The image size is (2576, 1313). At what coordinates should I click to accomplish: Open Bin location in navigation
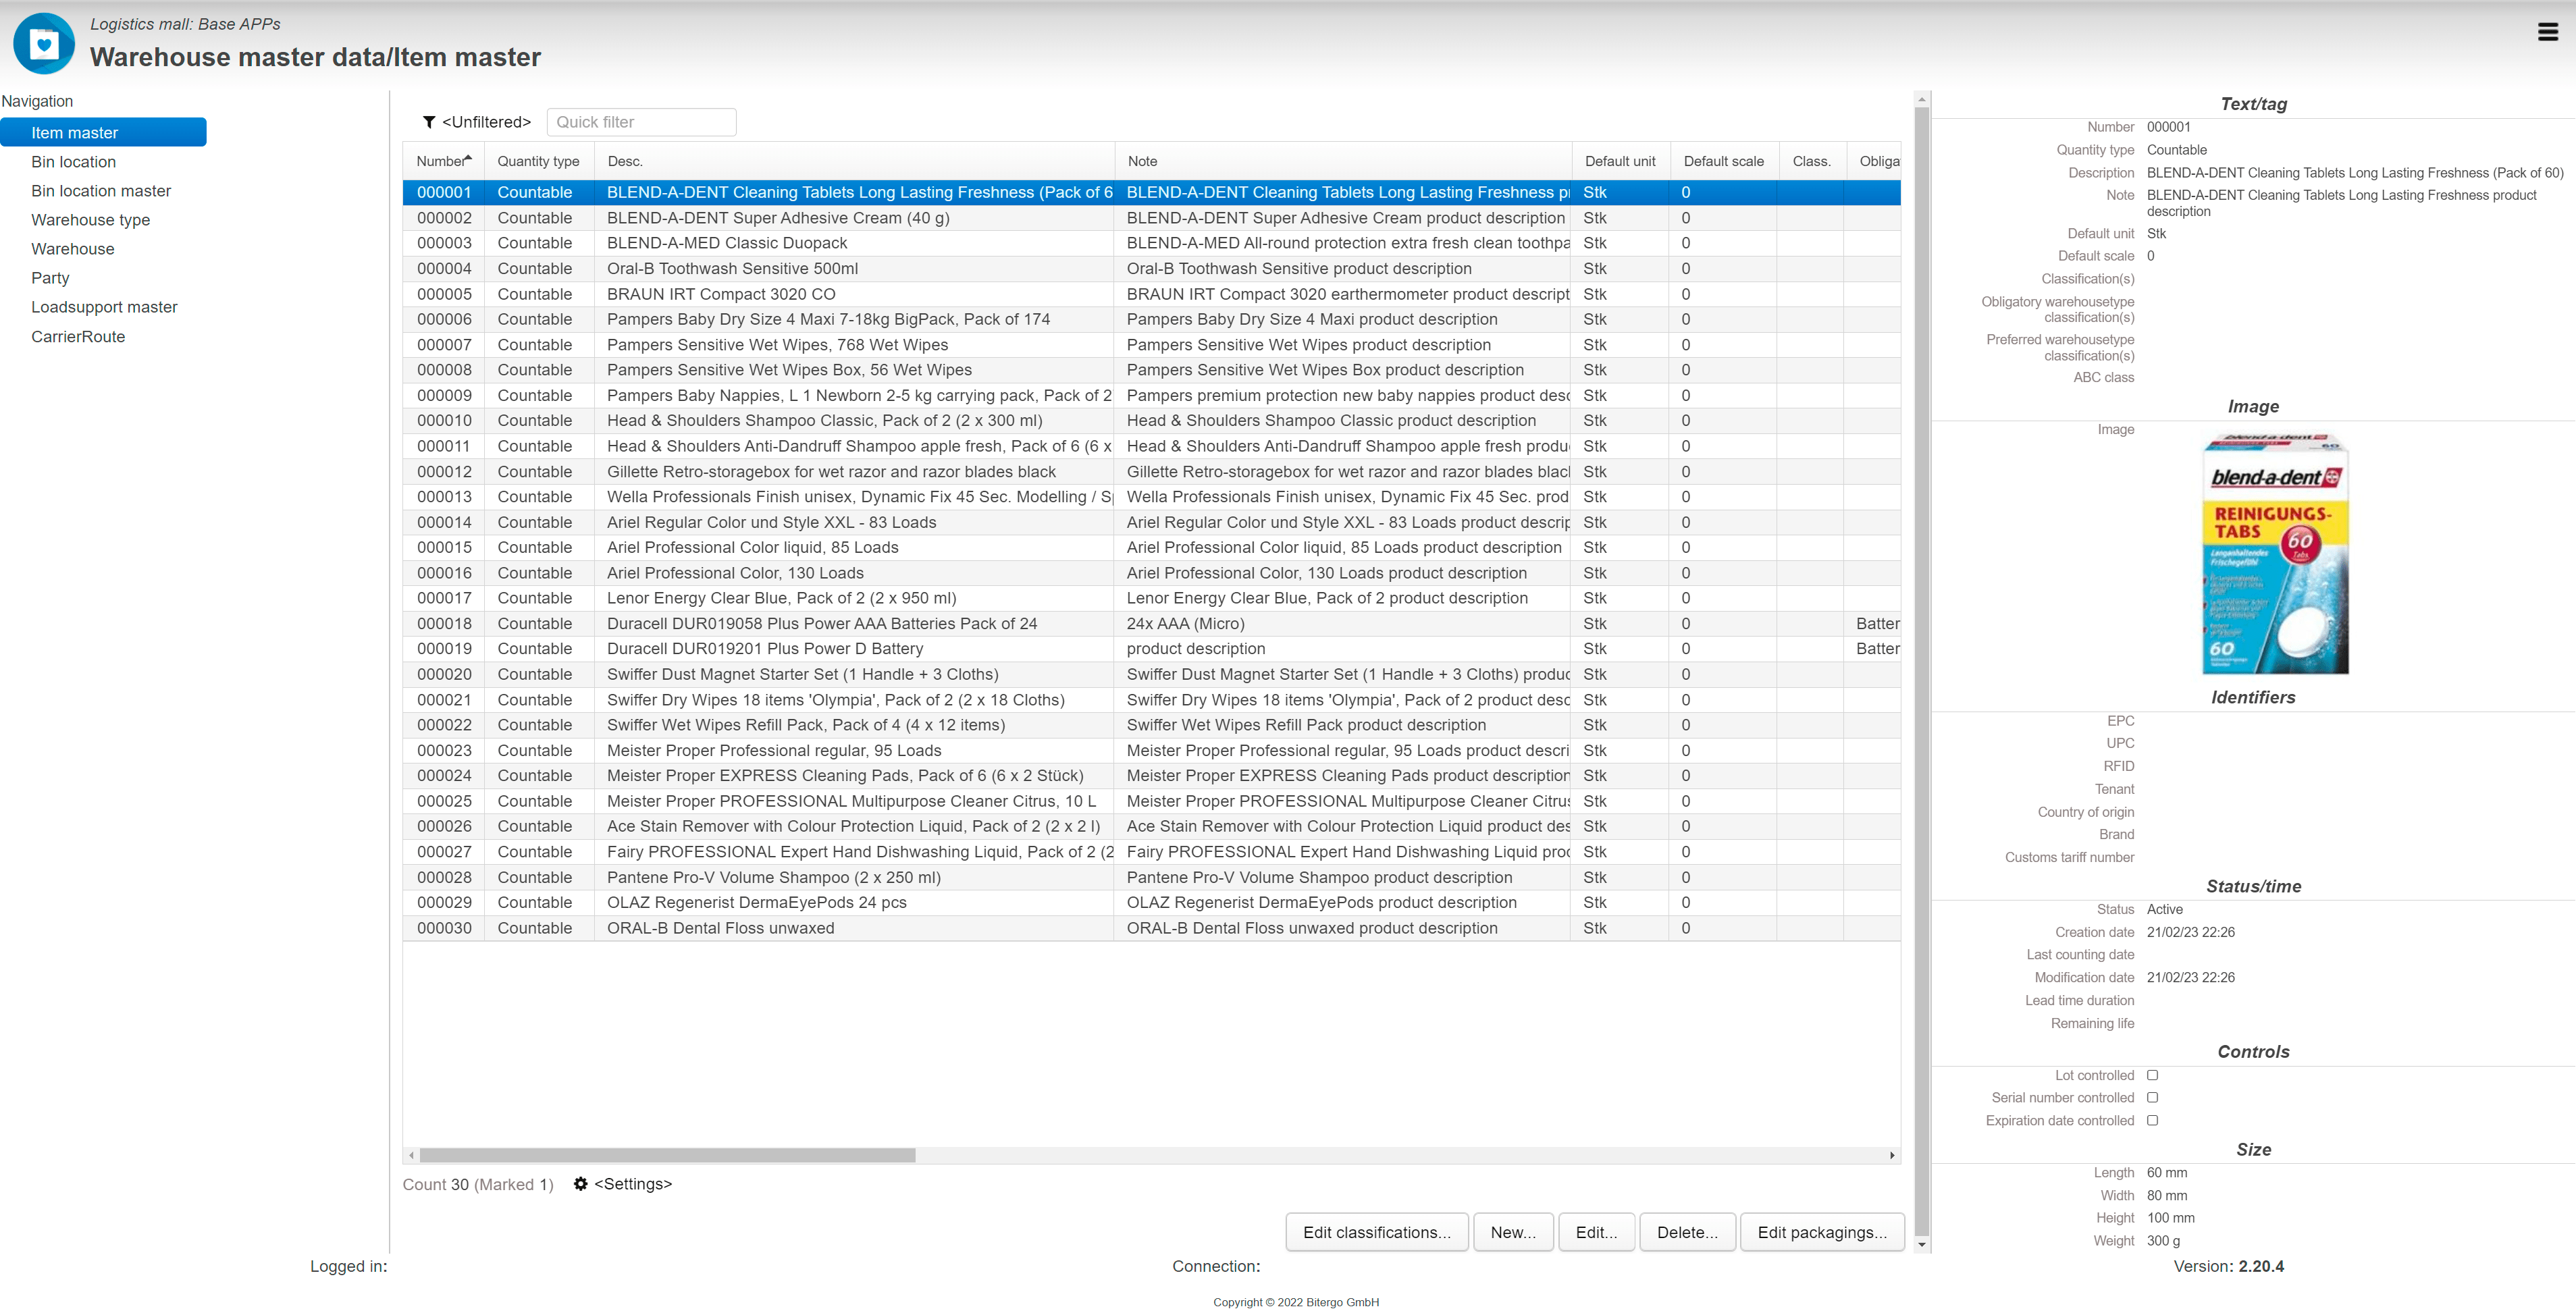[x=73, y=162]
